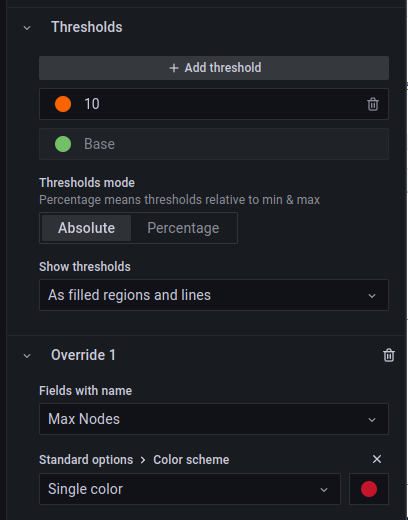Collapse the Override 1 section
Viewport: 408px width, 520px height.
coord(27,356)
